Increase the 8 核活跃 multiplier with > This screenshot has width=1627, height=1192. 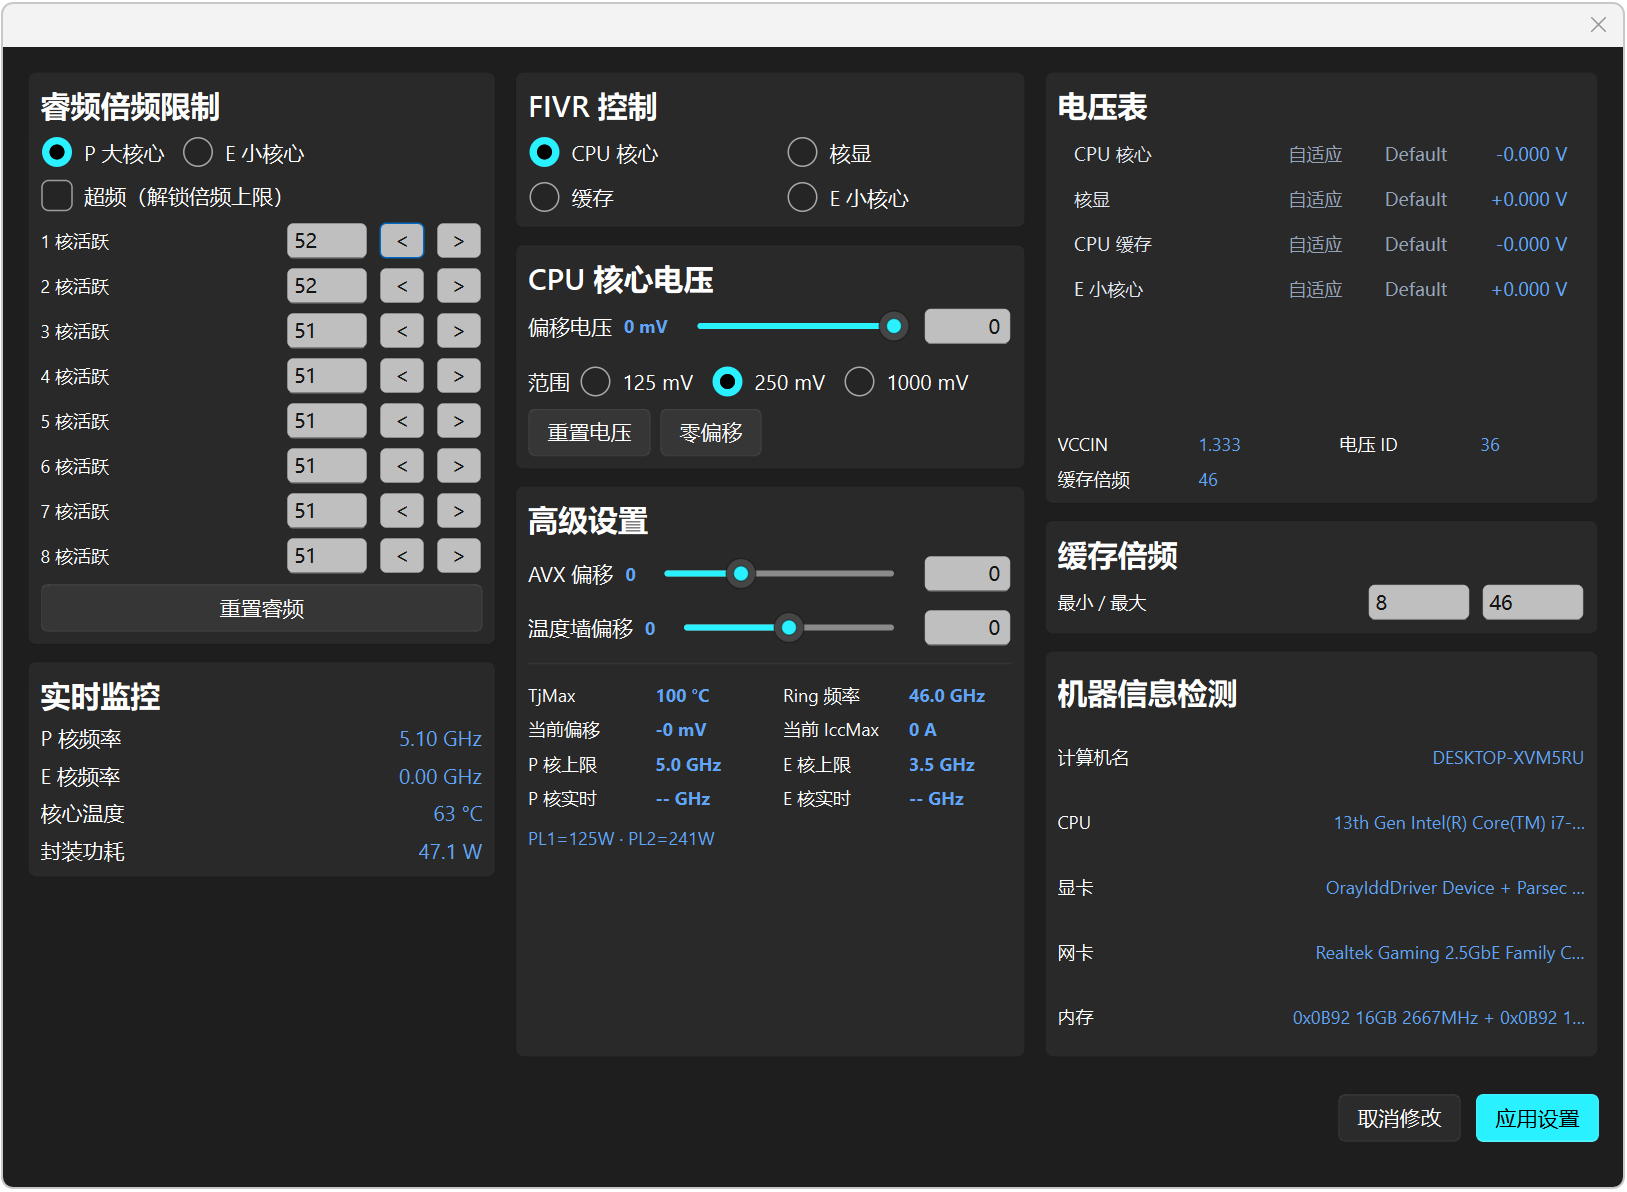pyautogui.click(x=458, y=556)
